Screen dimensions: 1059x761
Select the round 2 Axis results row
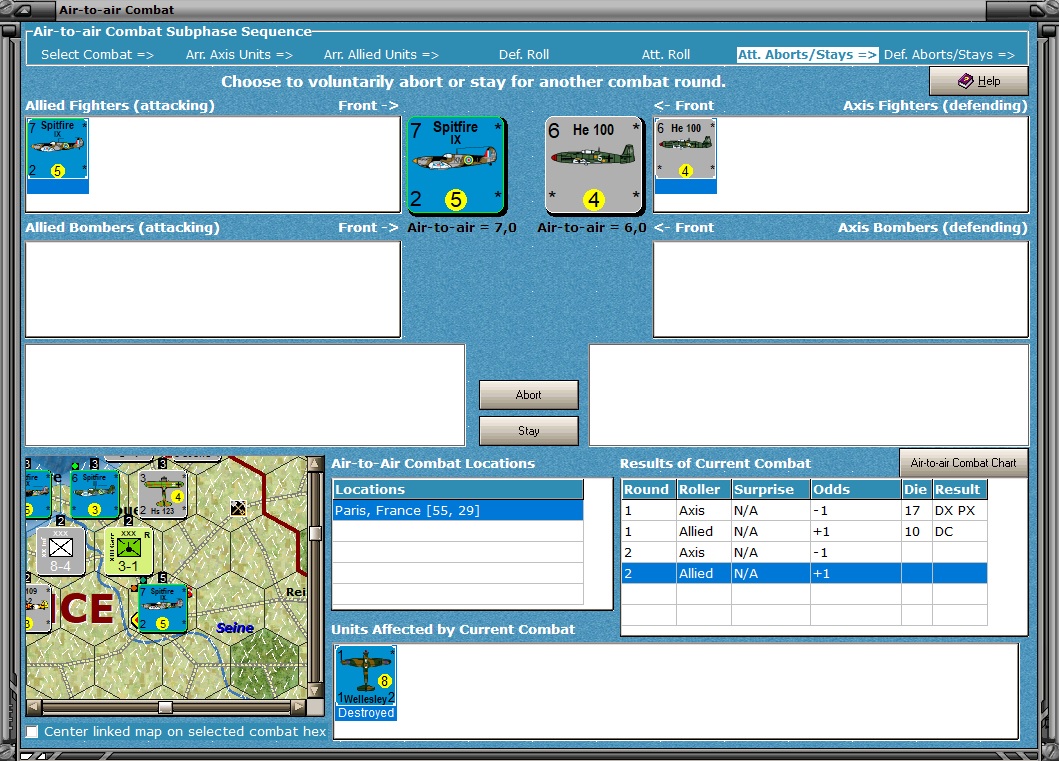click(804, 552)
